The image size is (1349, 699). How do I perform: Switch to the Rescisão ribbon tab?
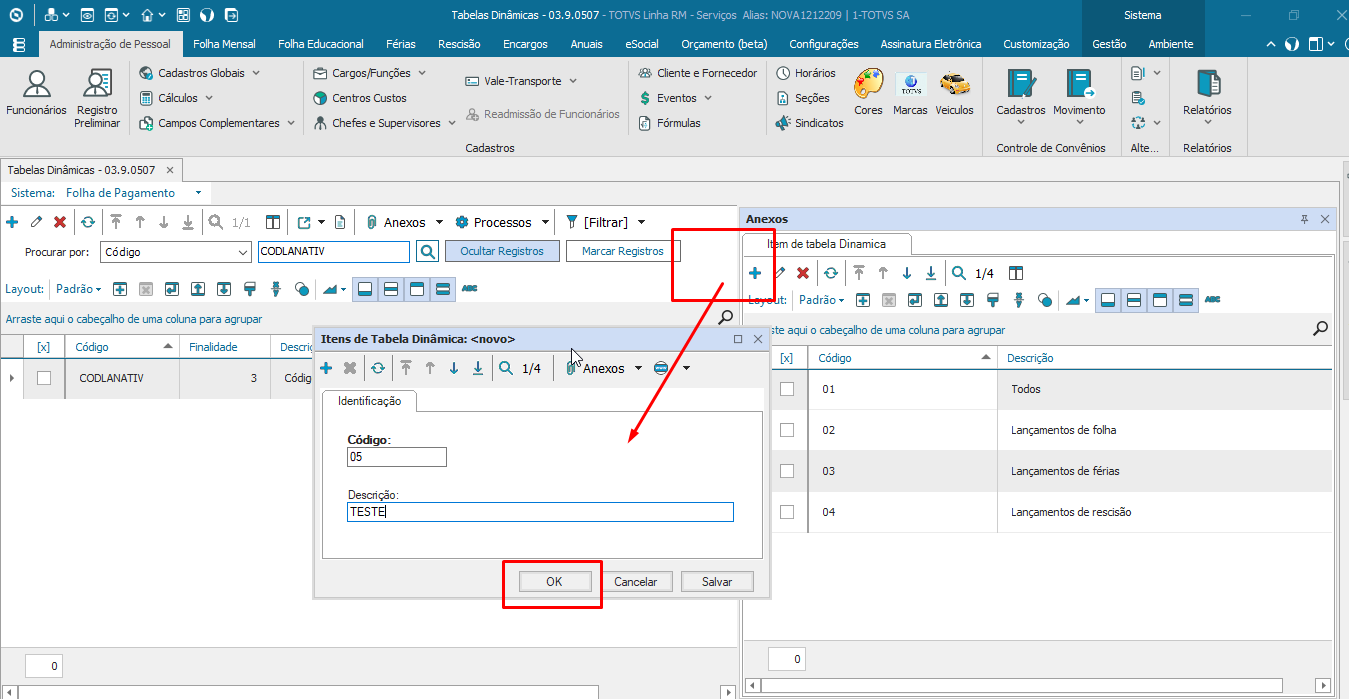[x=459, y=44]
